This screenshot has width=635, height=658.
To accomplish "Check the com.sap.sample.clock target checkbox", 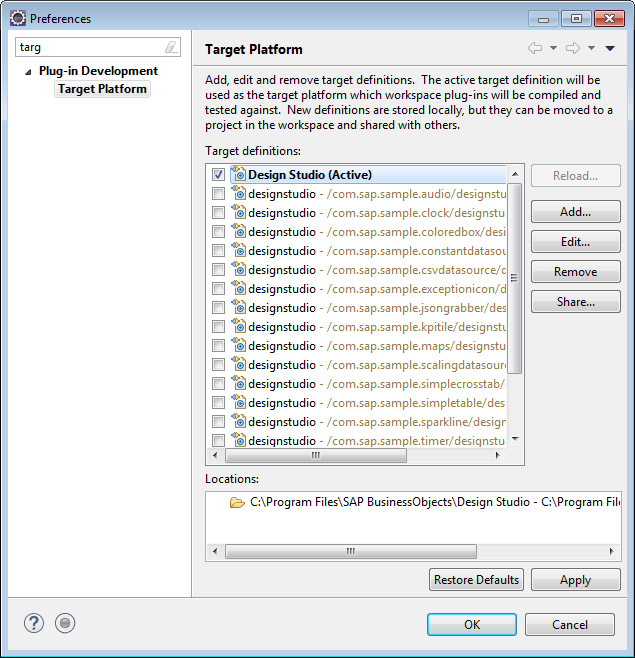I will click(218, 213).
